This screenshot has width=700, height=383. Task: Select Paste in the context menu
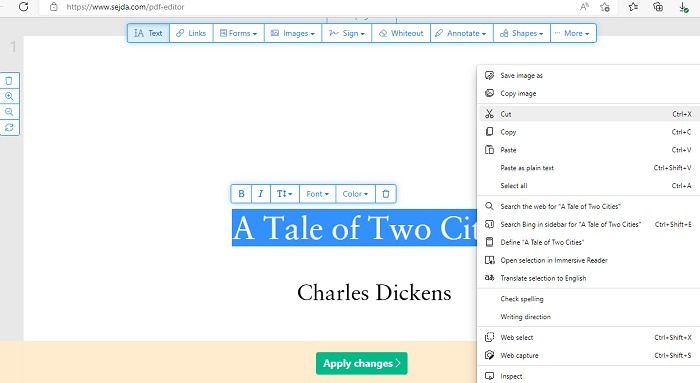588,150
